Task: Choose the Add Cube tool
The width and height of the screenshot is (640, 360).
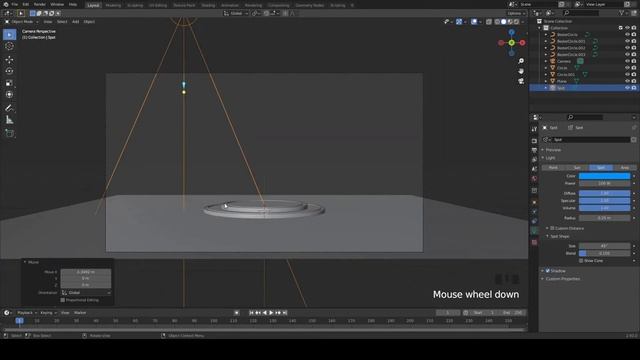Action: point(9,133)
